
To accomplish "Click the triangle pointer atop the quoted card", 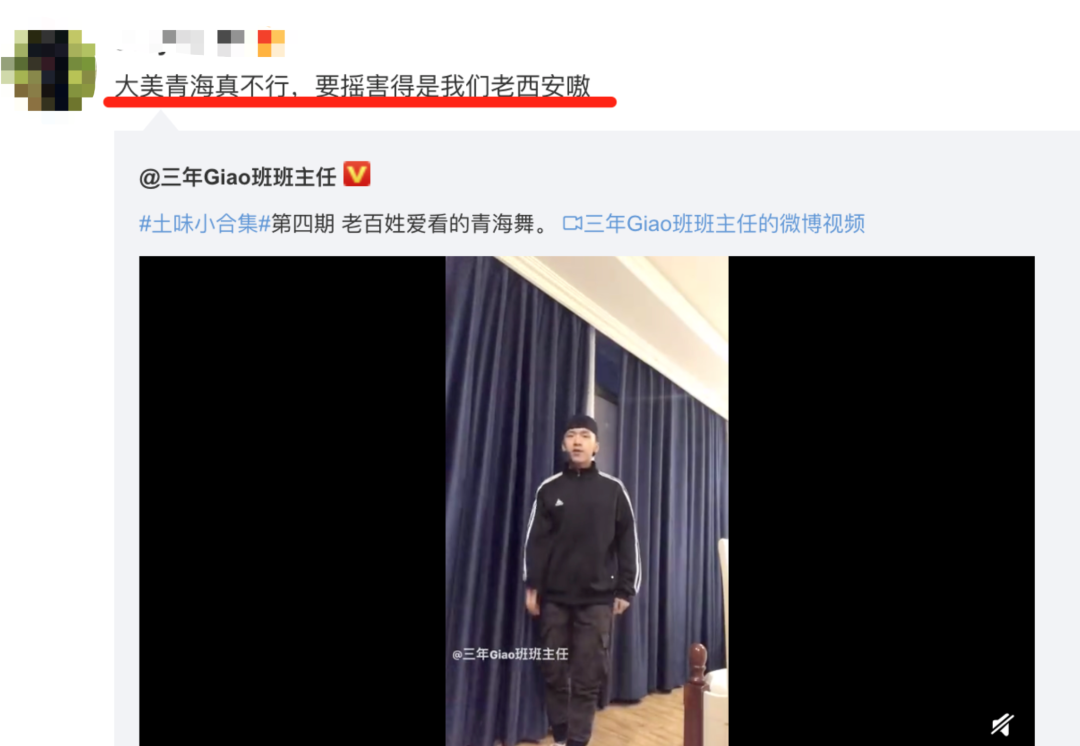I will (160, 121).
